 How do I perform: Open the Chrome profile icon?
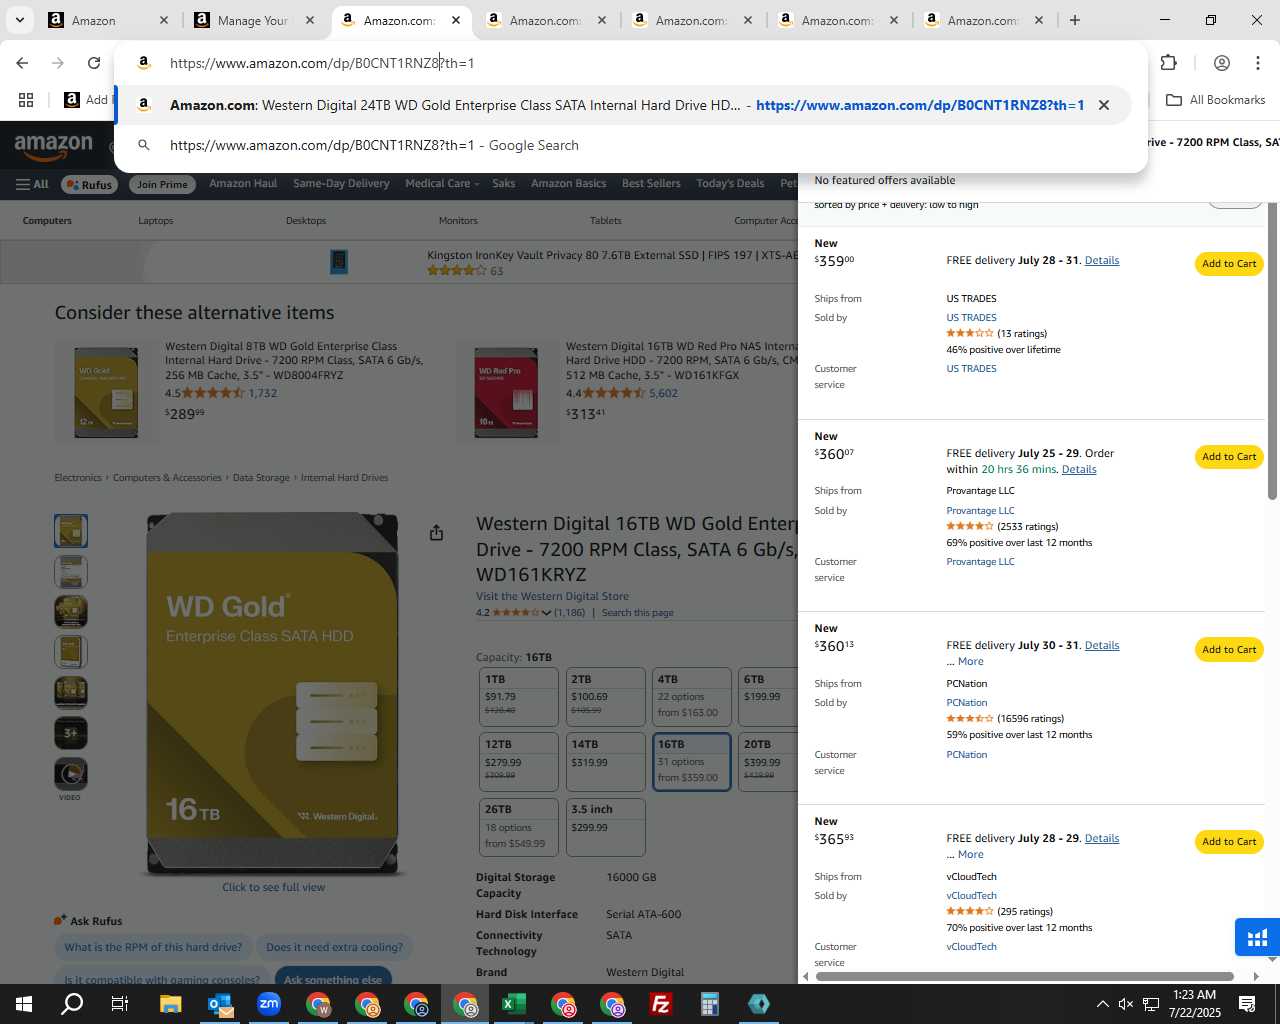[x=1221, y=63]
